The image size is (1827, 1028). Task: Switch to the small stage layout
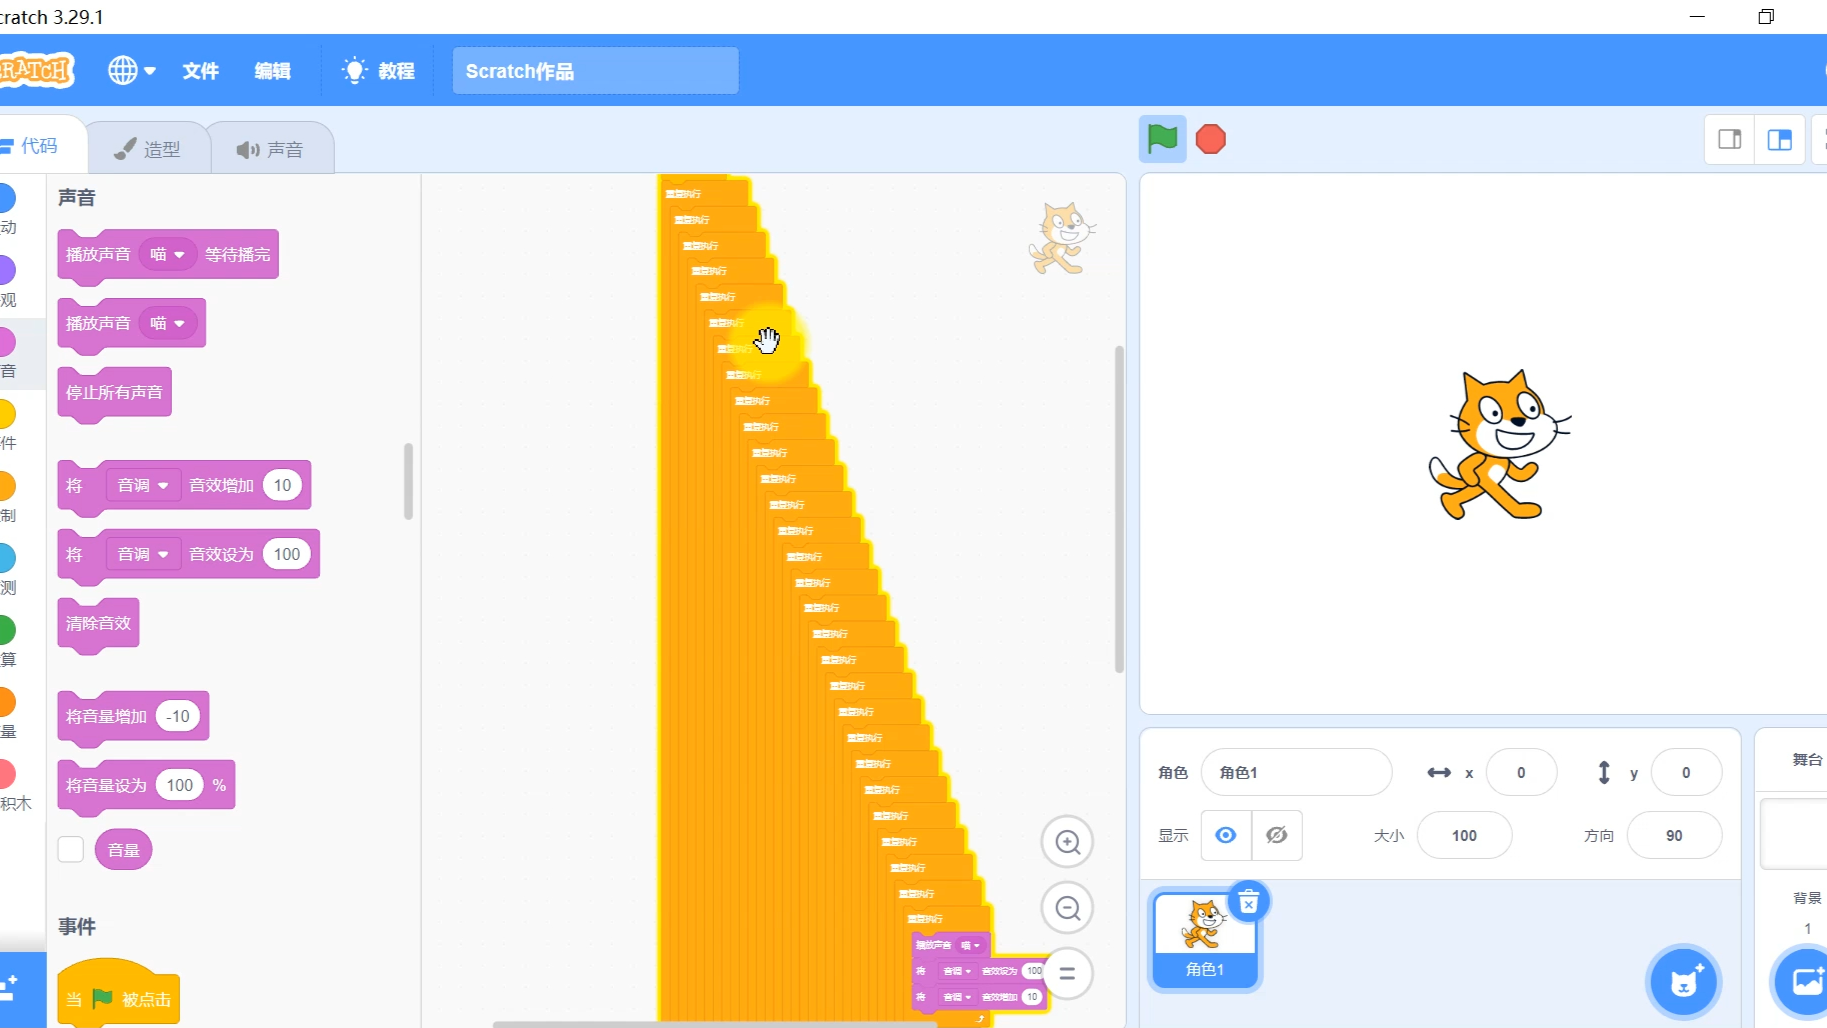(x=1730, y=139)
